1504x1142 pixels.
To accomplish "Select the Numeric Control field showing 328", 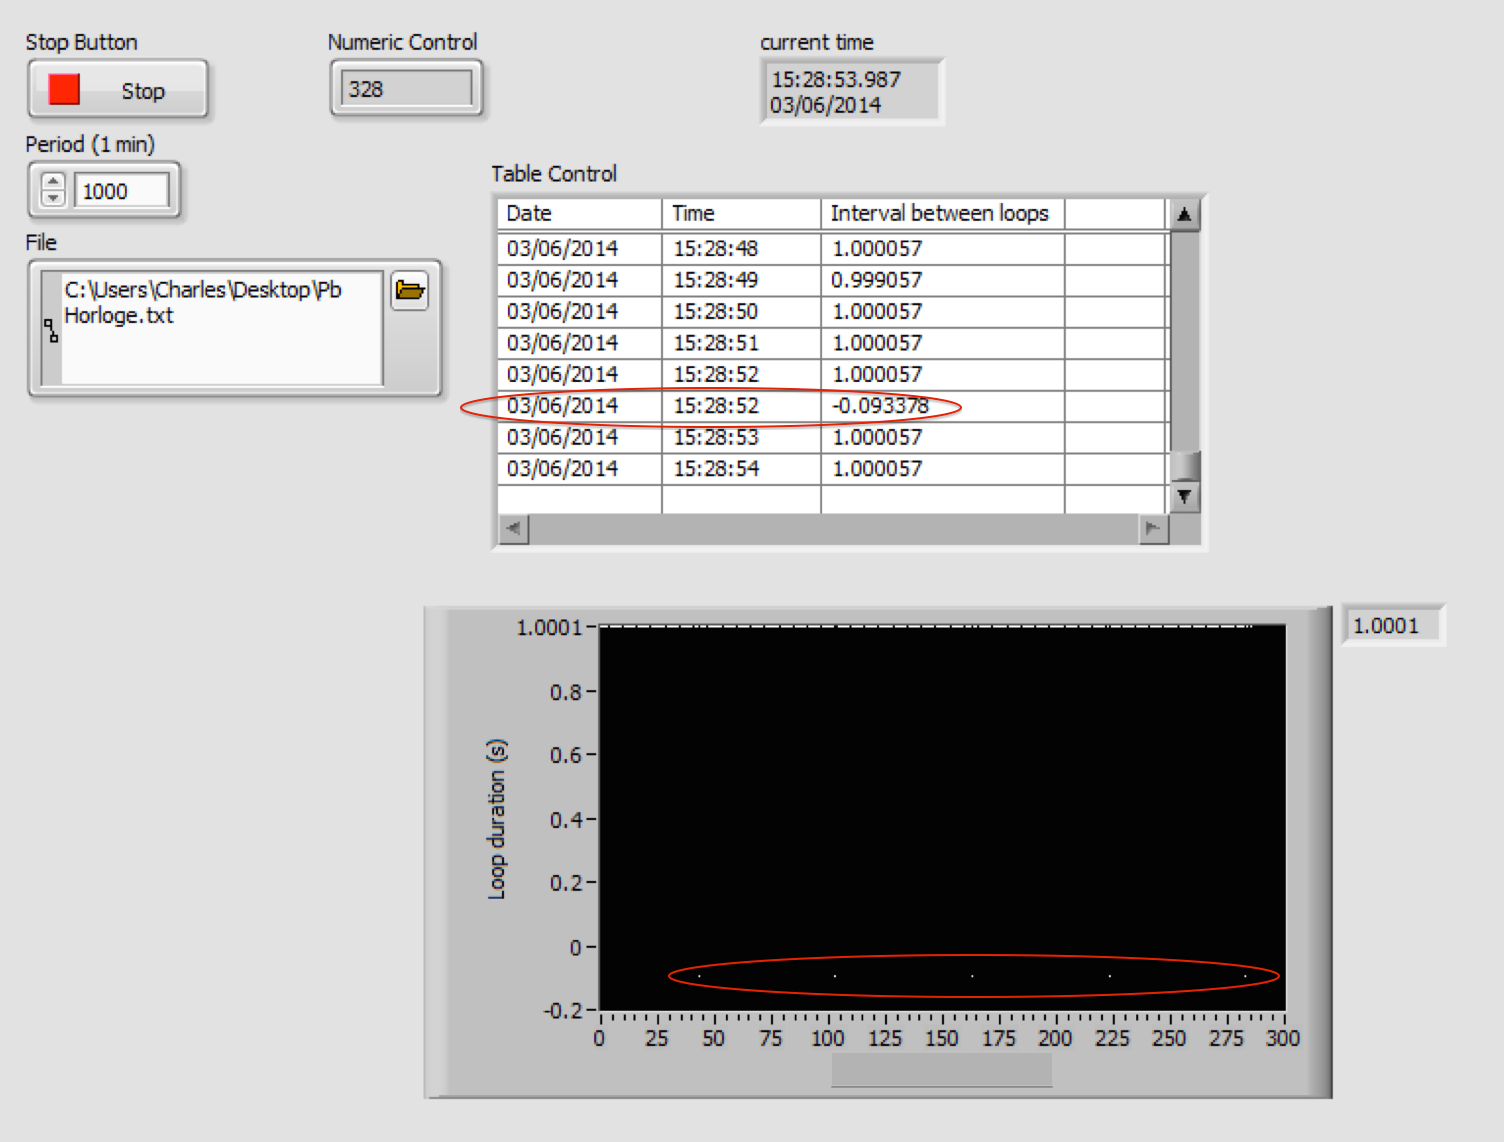I will pos(404,87).
